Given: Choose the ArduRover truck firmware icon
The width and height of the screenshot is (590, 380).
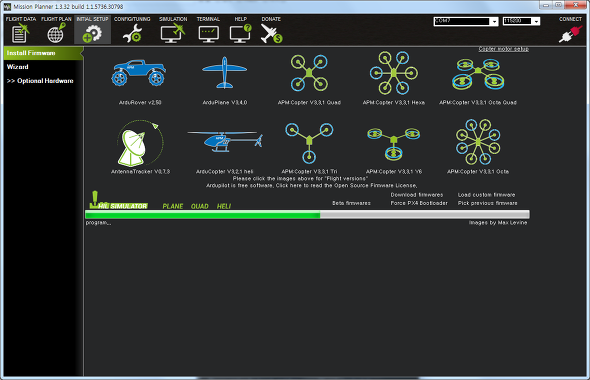Looking at the screenshot, I should (x=139, y=73).
